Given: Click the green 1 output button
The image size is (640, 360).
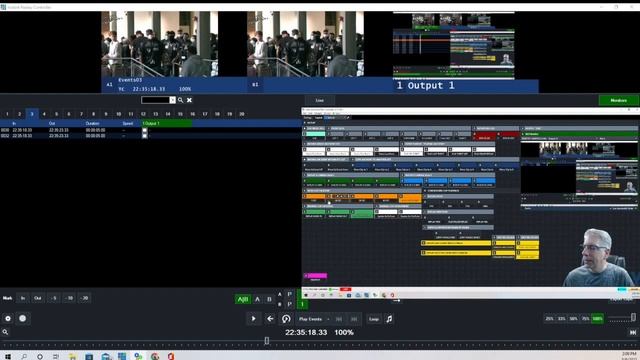Looking at the screenshot, I should pos(302,304).
